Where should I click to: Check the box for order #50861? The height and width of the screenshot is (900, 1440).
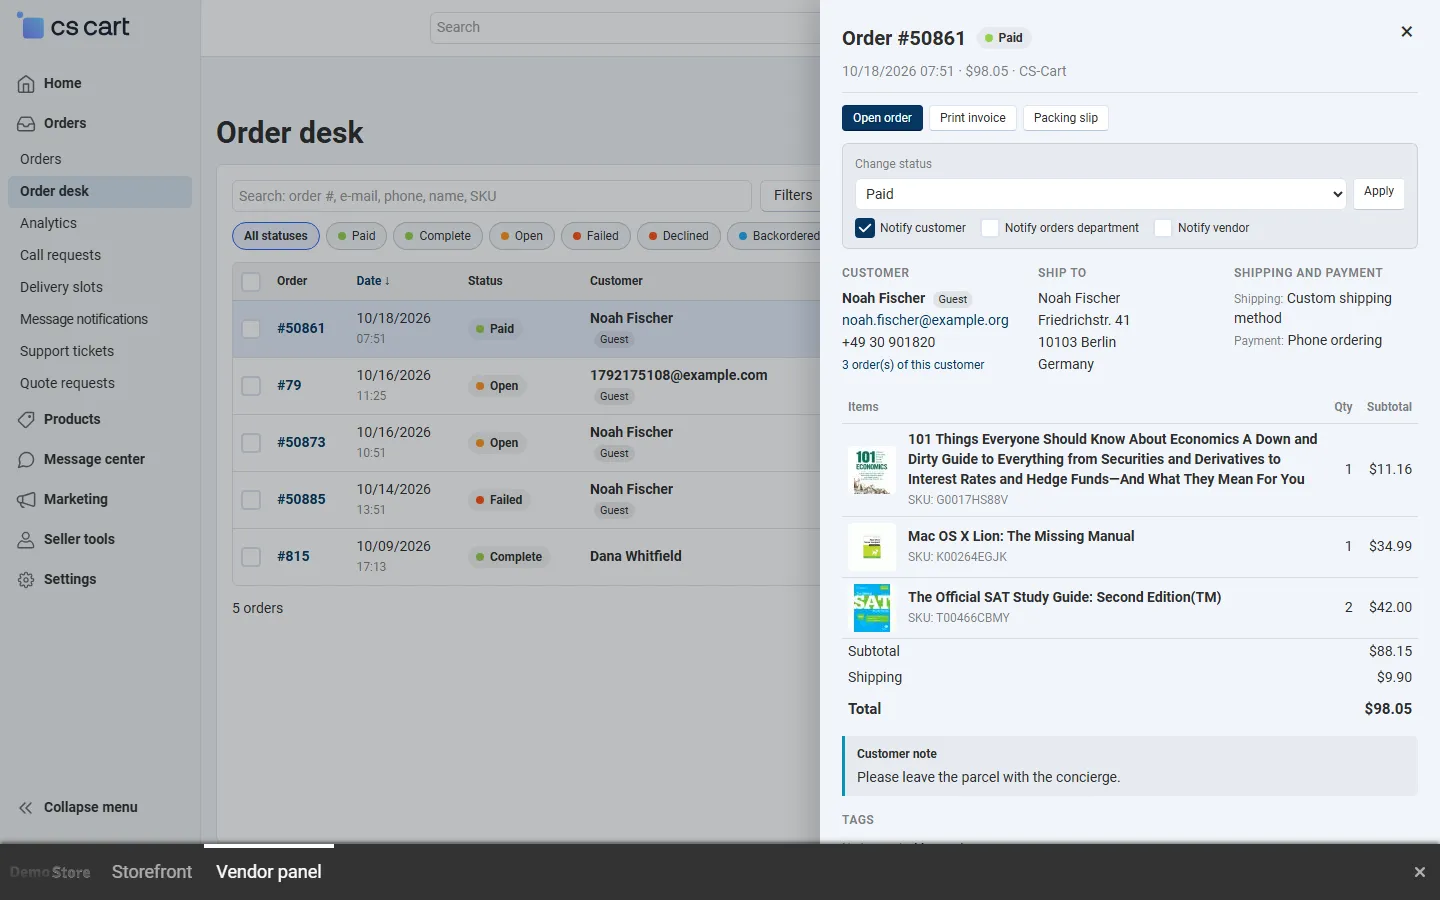tap(251, 329)
